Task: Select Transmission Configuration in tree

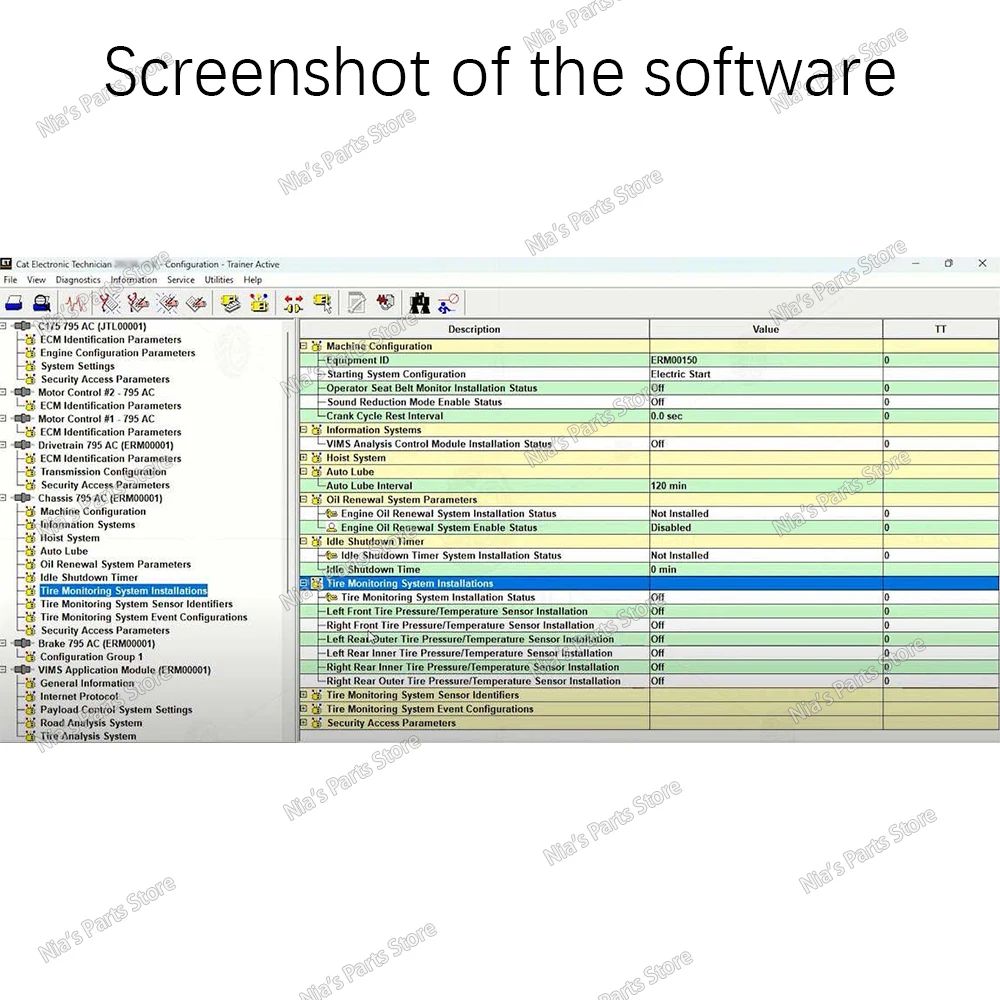Action: pos(103,471)
